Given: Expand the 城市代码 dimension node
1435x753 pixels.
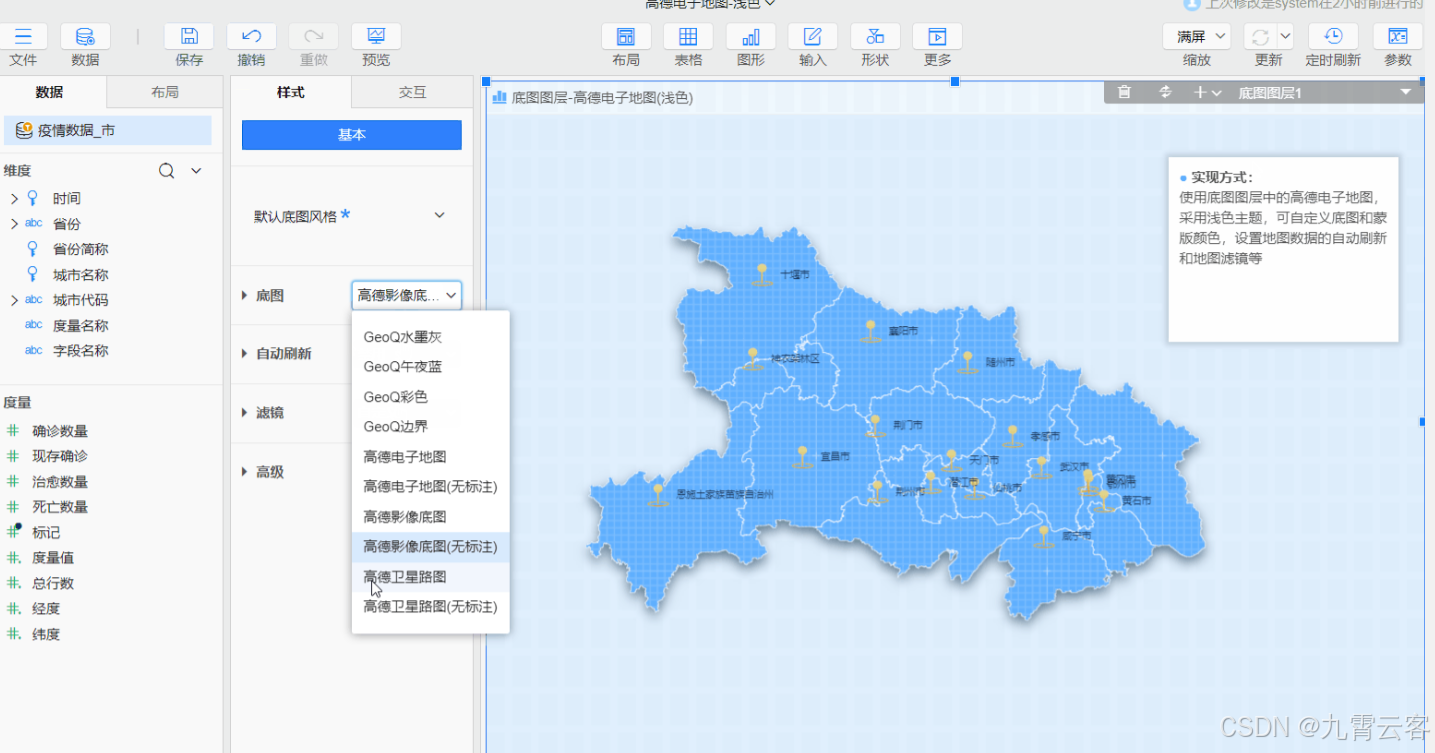Looking at the screenshot, I should point(14,300).
